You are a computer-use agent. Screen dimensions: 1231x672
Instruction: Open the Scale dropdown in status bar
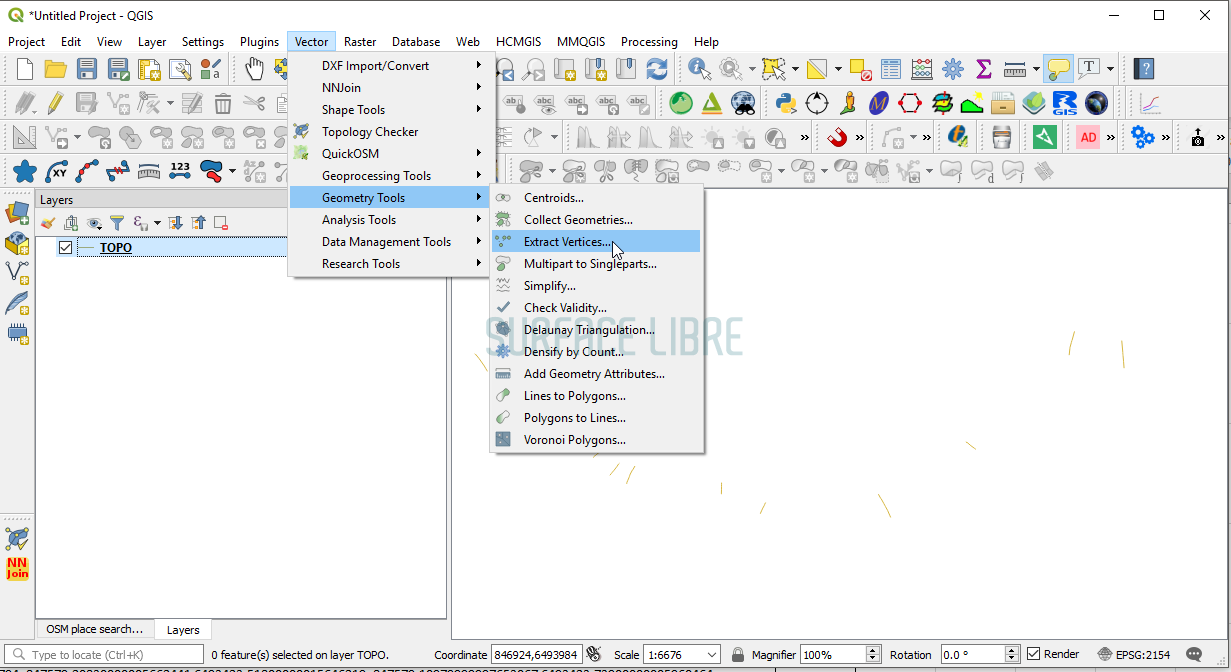(712, 655)
